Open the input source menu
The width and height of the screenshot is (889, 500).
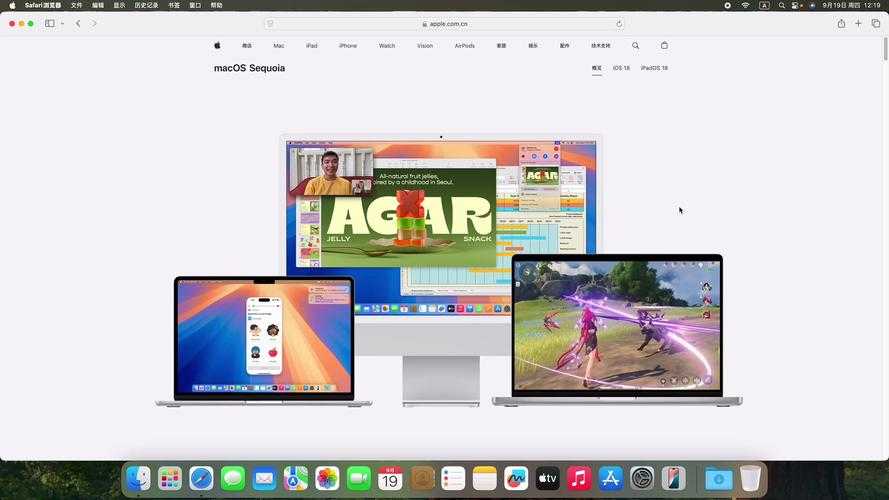[x=764, y=5]
